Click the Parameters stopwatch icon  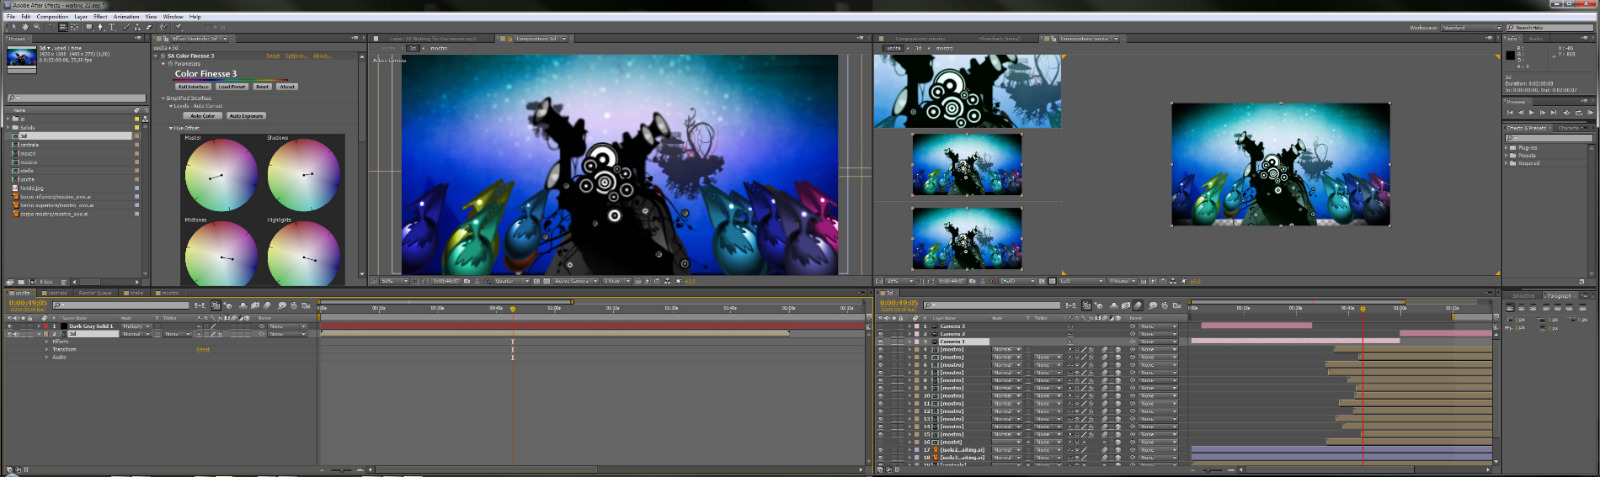click(170, 64)
